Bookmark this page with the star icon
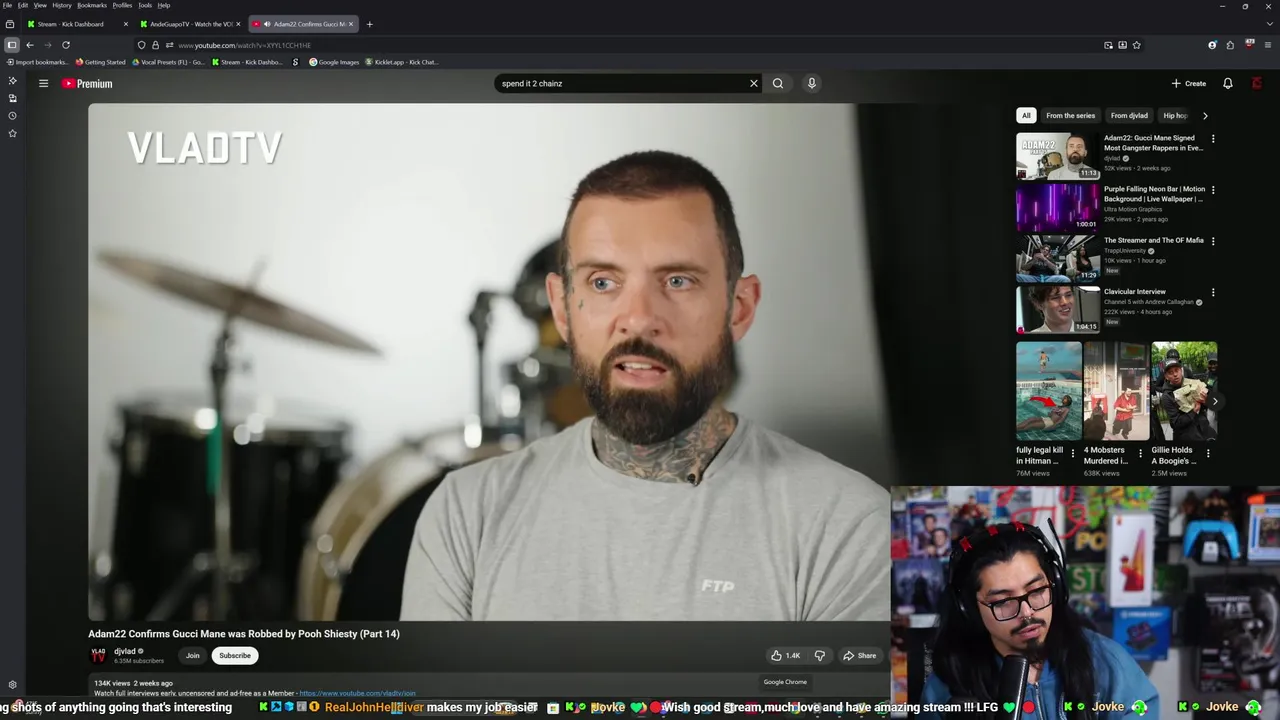The image size is (1280, 720). tap(1137, 45)
